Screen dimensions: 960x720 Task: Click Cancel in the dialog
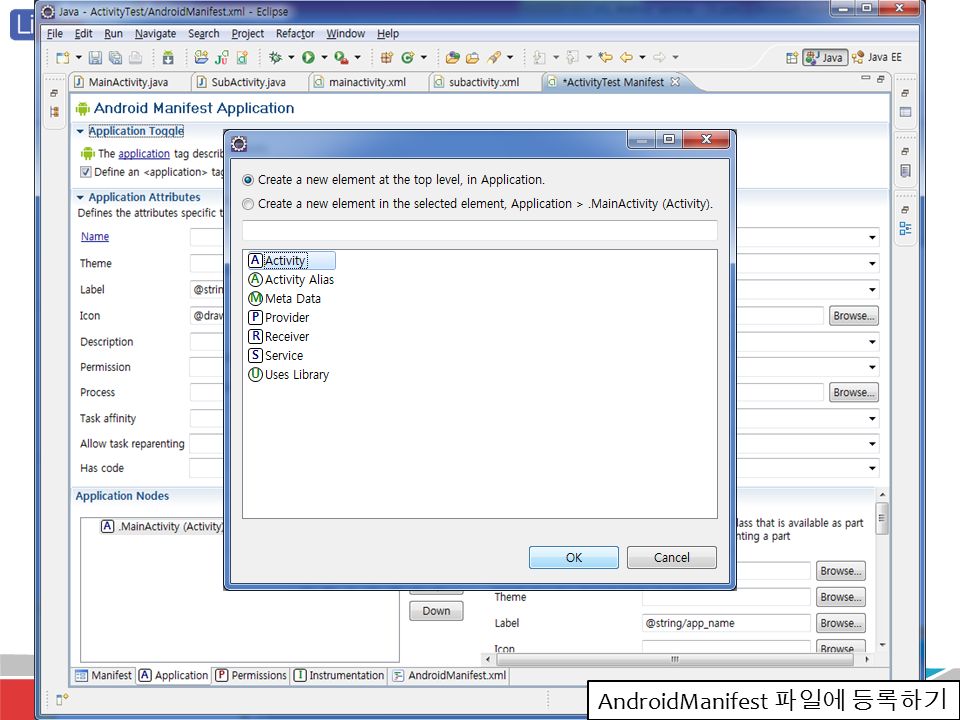coord(672,558)
